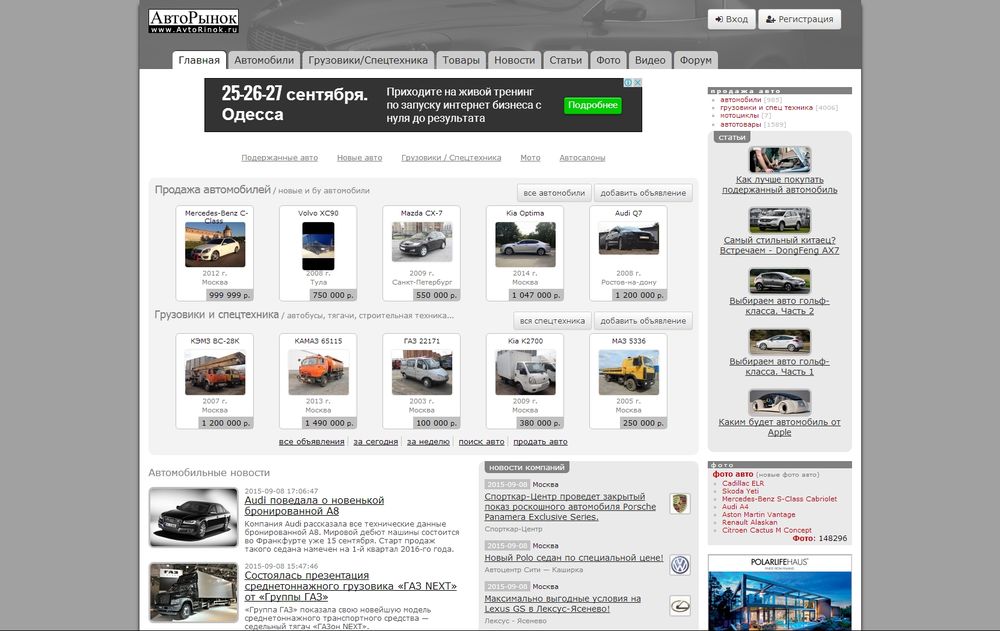Click добавить объявление in trucks section
This screenshot has width=1000, height=631.
643,321
